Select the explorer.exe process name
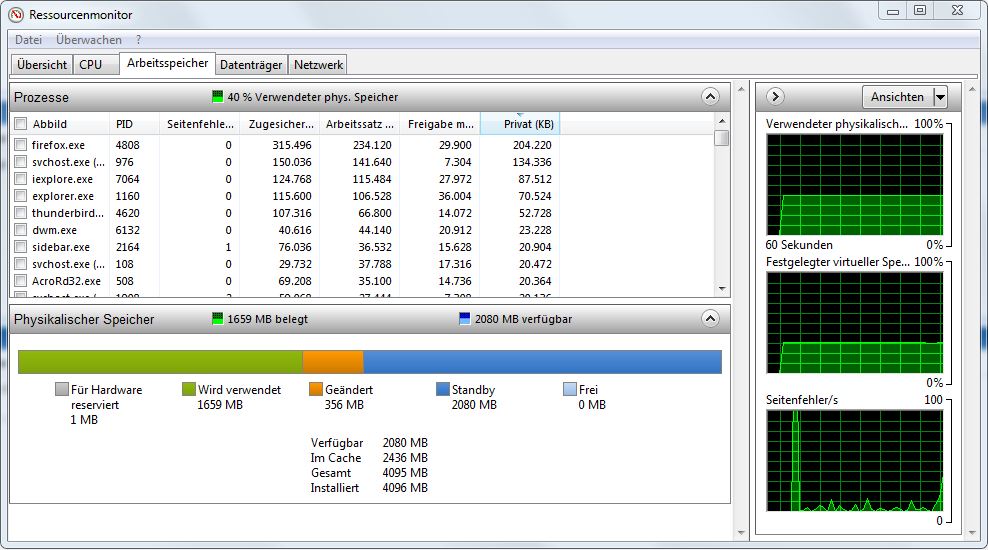Image resolution: width=988 pixels, height=550 pixels. 62,196
